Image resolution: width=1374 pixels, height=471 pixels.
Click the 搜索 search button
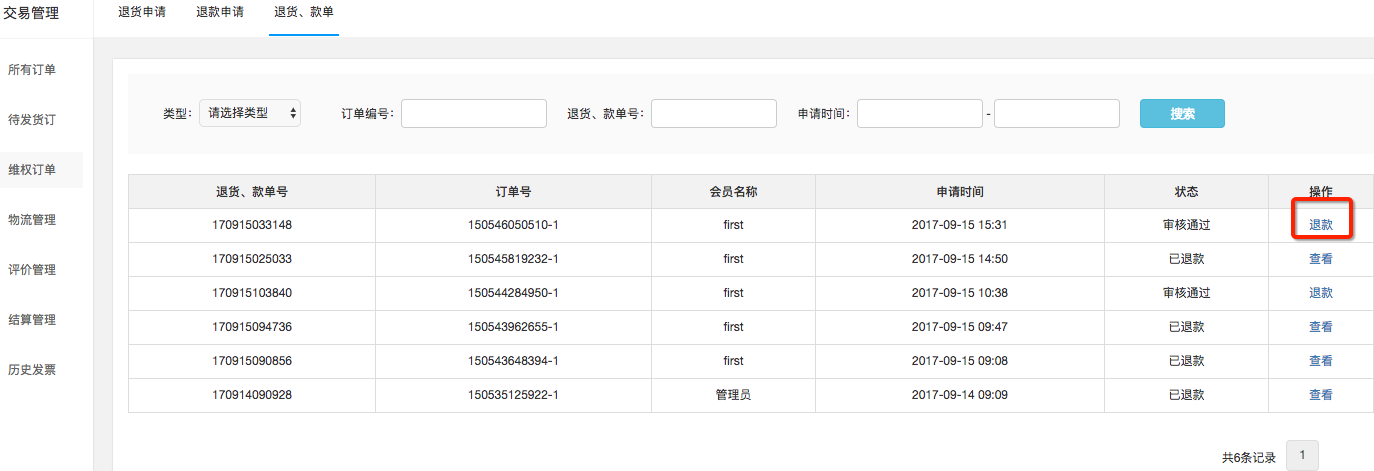point(1182,113)
